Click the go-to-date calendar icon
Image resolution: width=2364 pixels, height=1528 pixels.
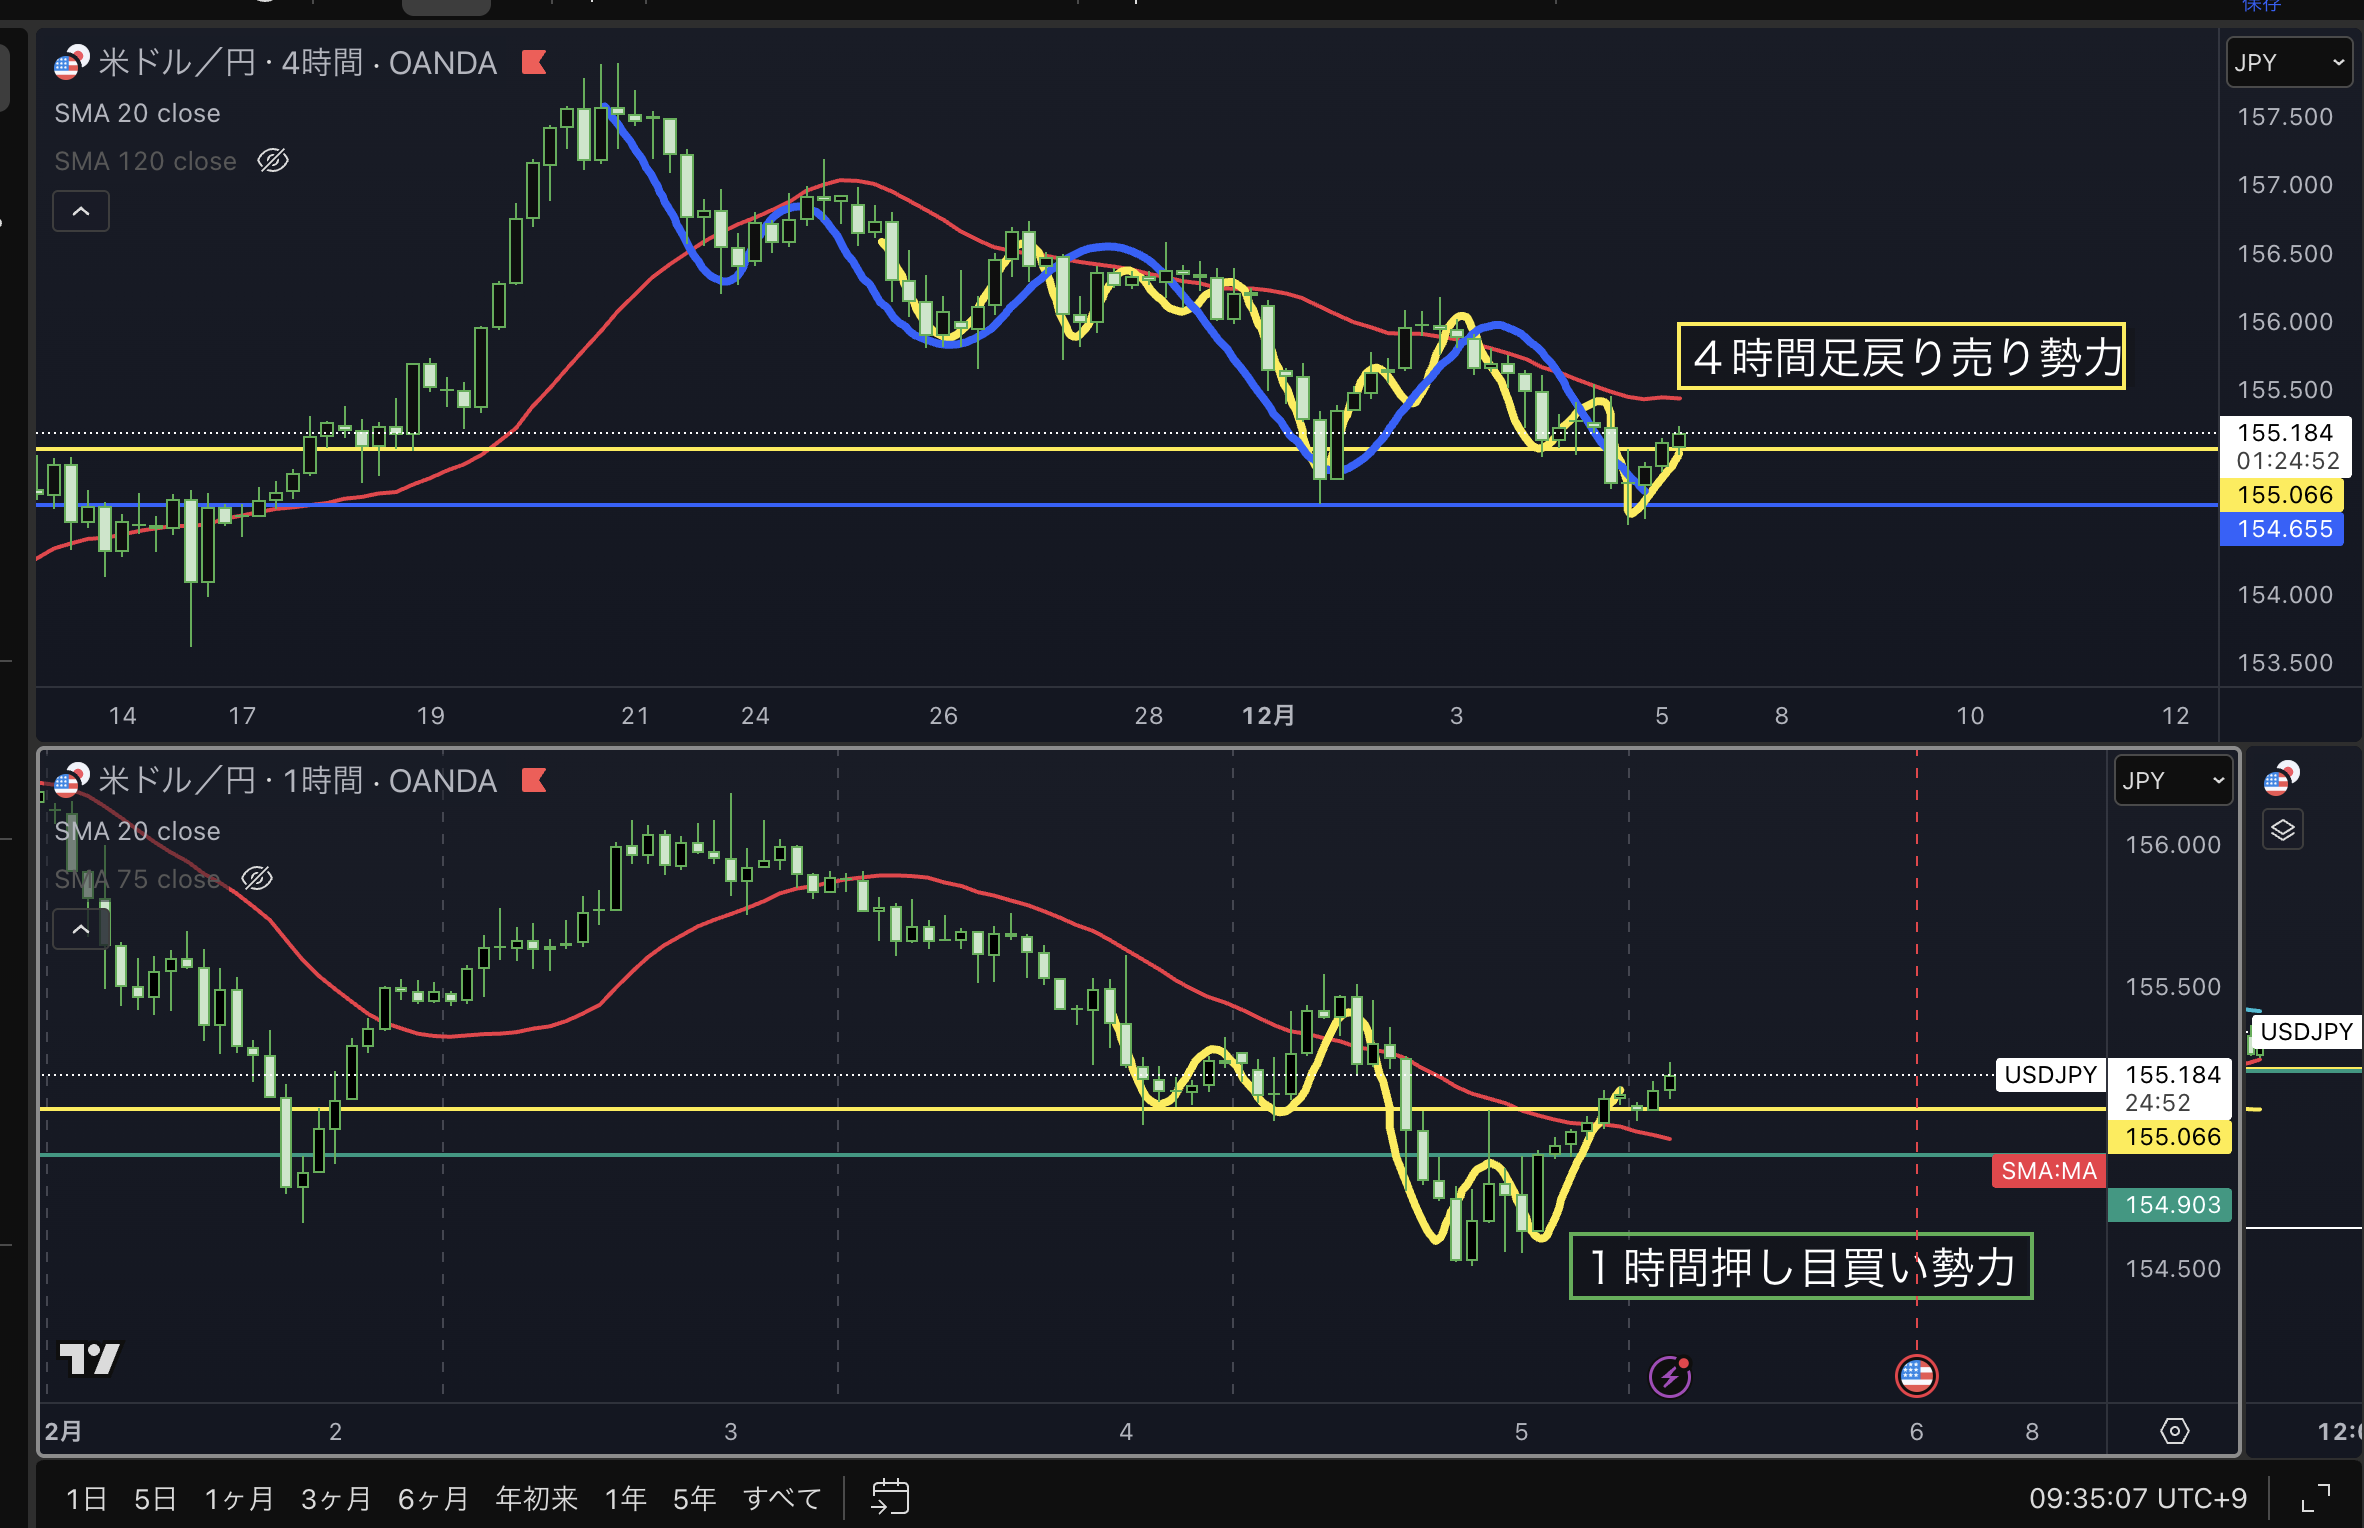point(889,1497)
